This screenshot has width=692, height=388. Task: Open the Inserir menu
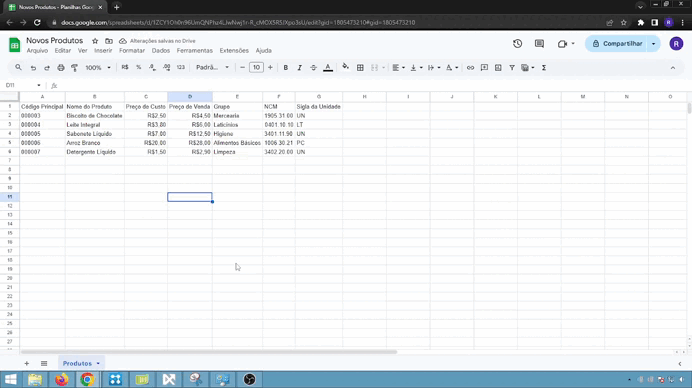103,50
